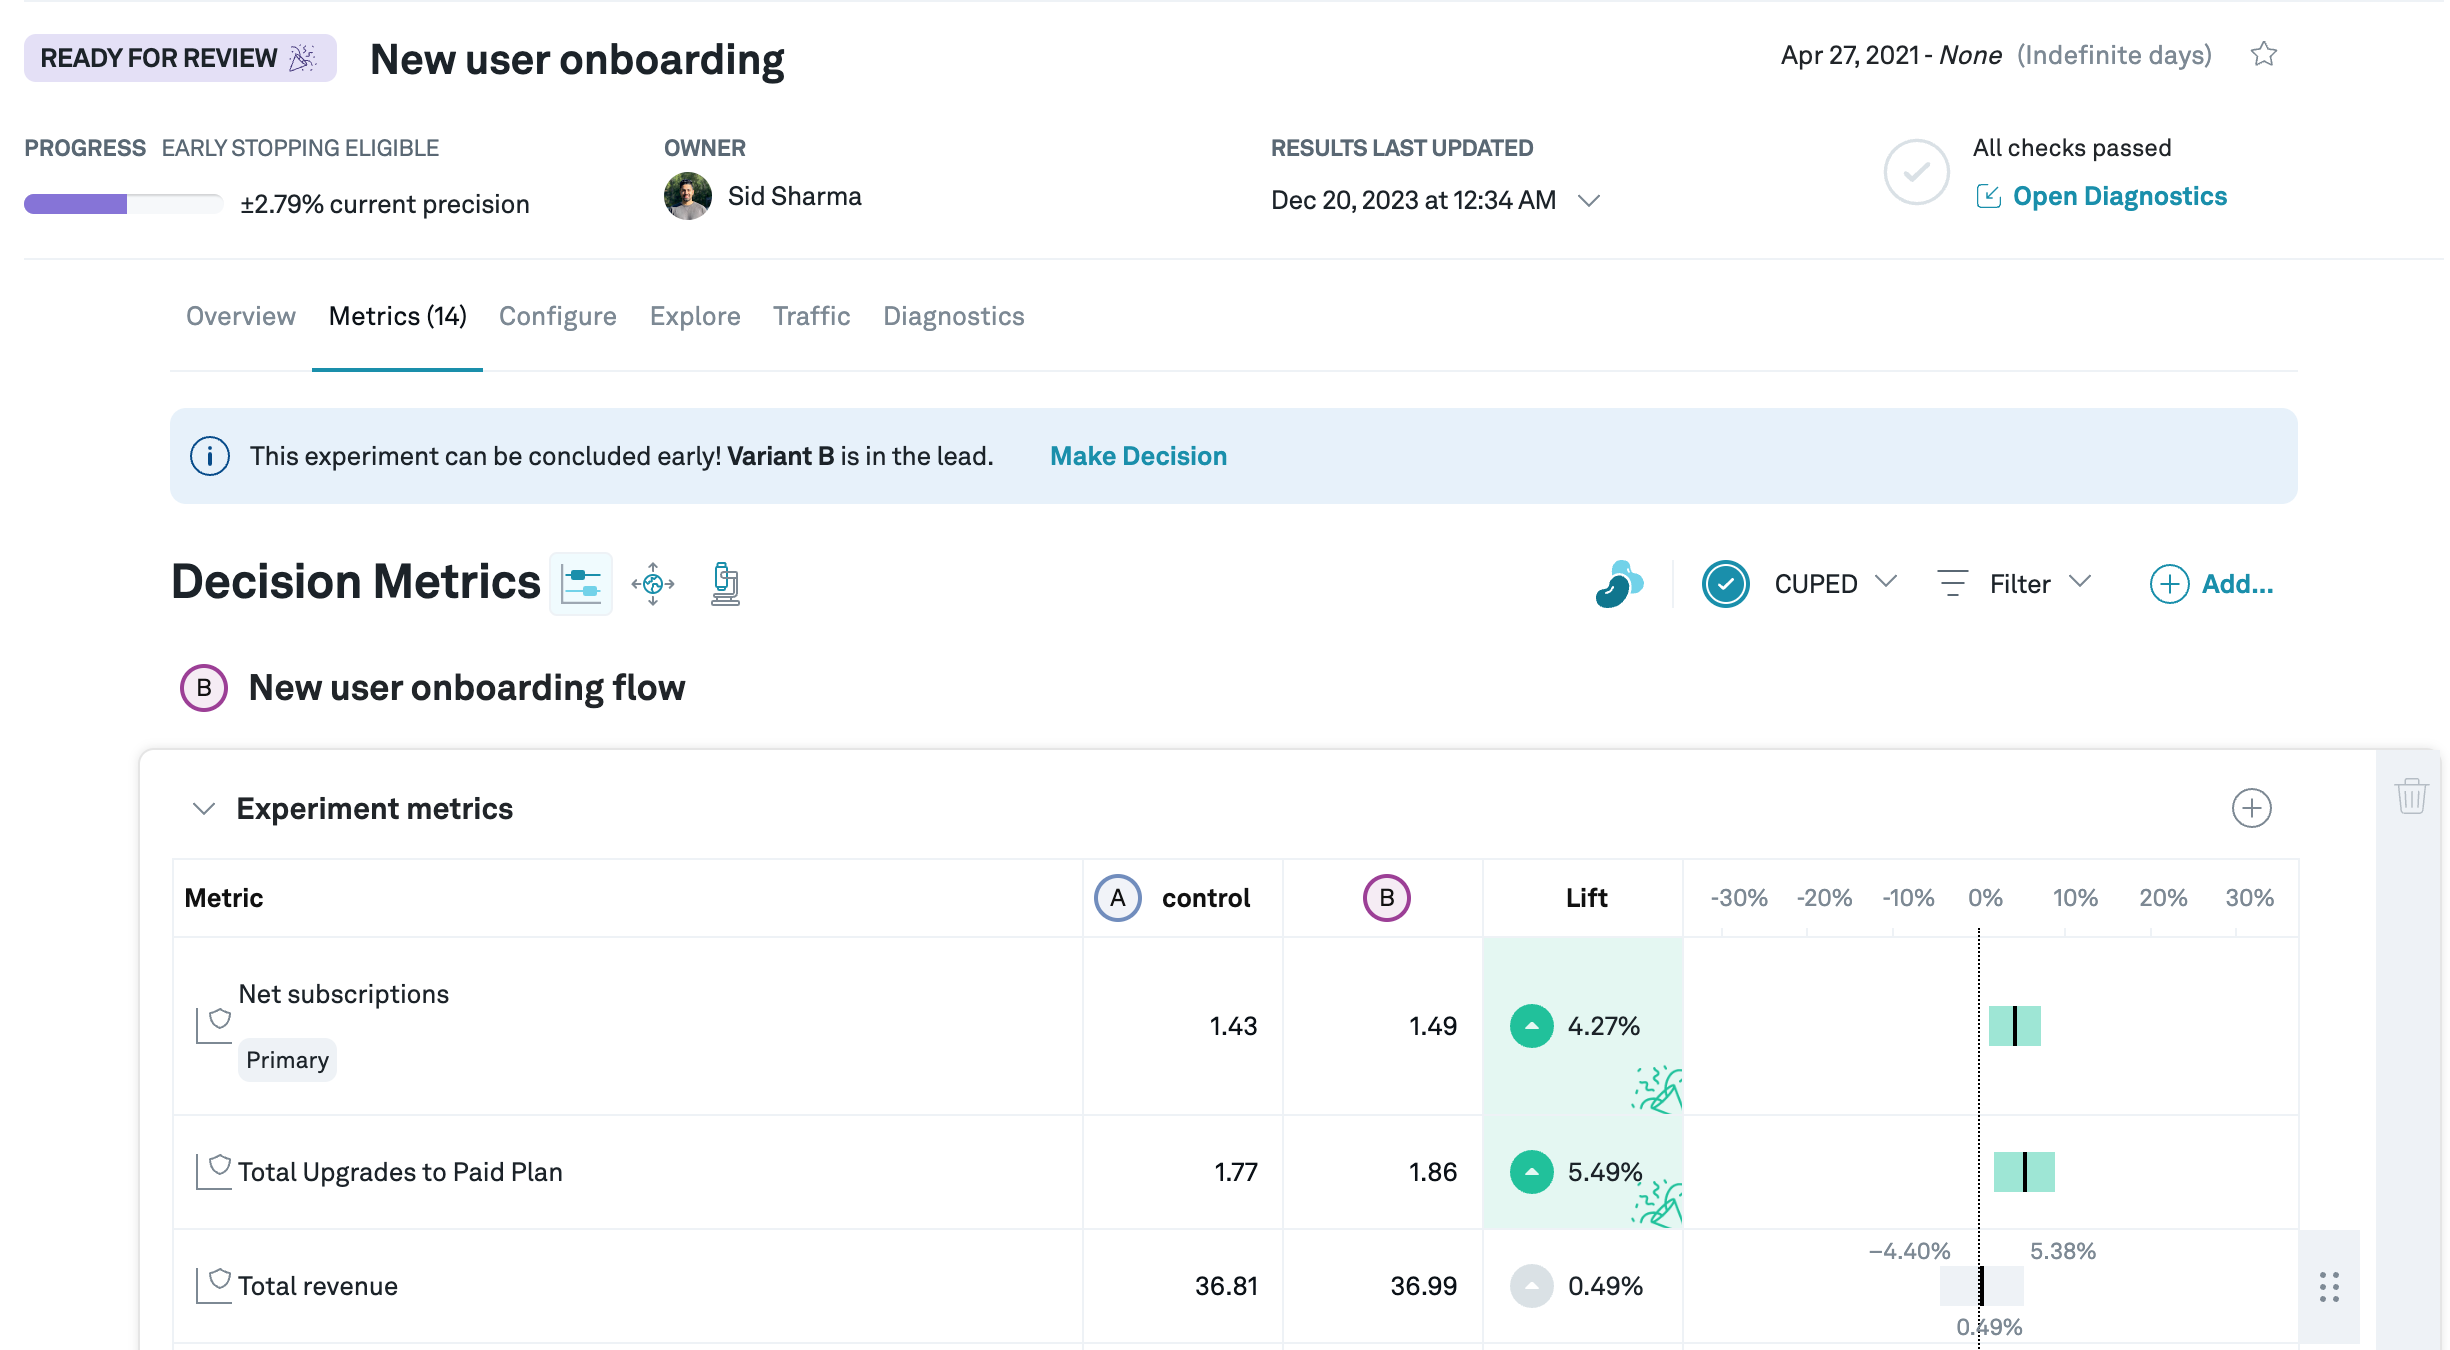
Task: Open Diagnostics via Open Diagnostics link
Action: click(x=2119, y=197)
